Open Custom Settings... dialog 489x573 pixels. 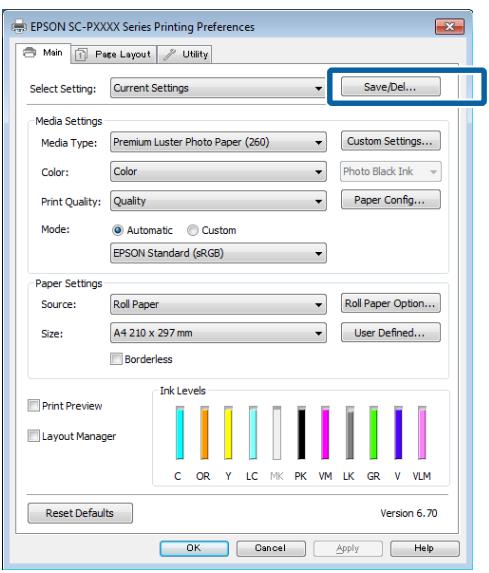(x=390, y=141)
